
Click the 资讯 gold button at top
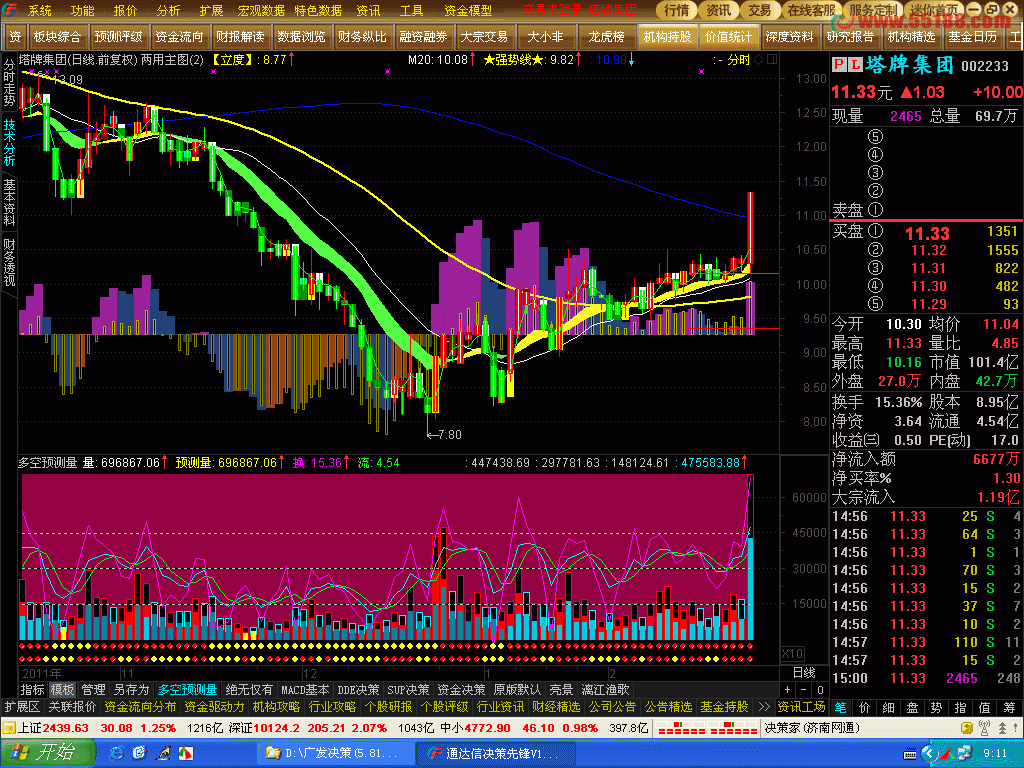718,10
